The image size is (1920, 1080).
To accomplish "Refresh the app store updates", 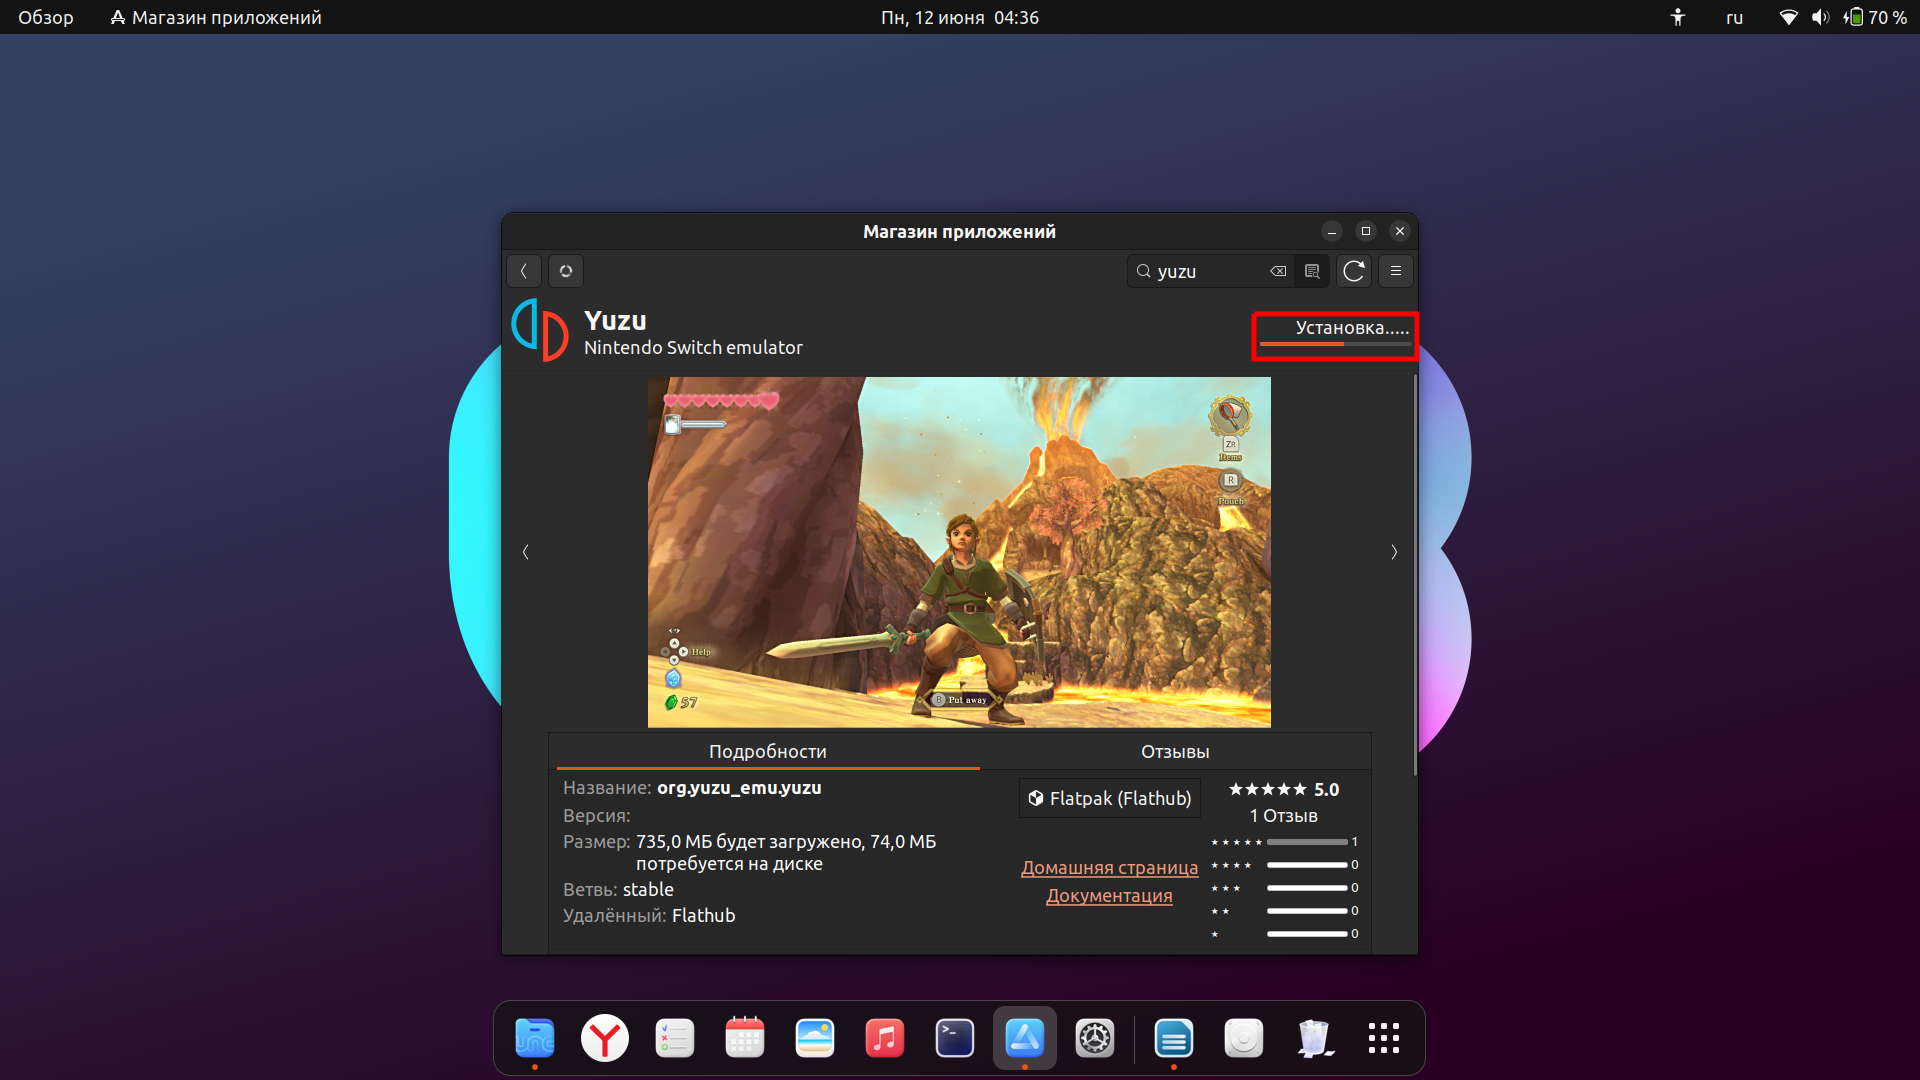I will (1354, 271).
